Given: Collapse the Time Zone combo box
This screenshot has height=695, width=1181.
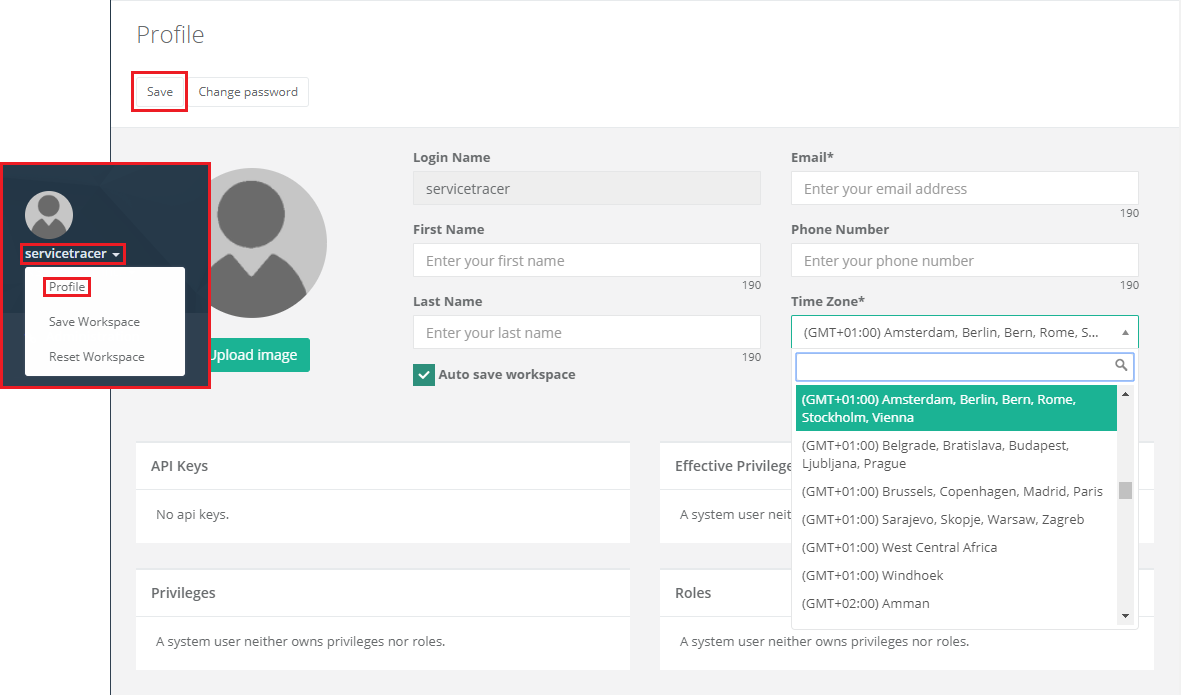Looking at the screenshot, I should pos(1124,332).
